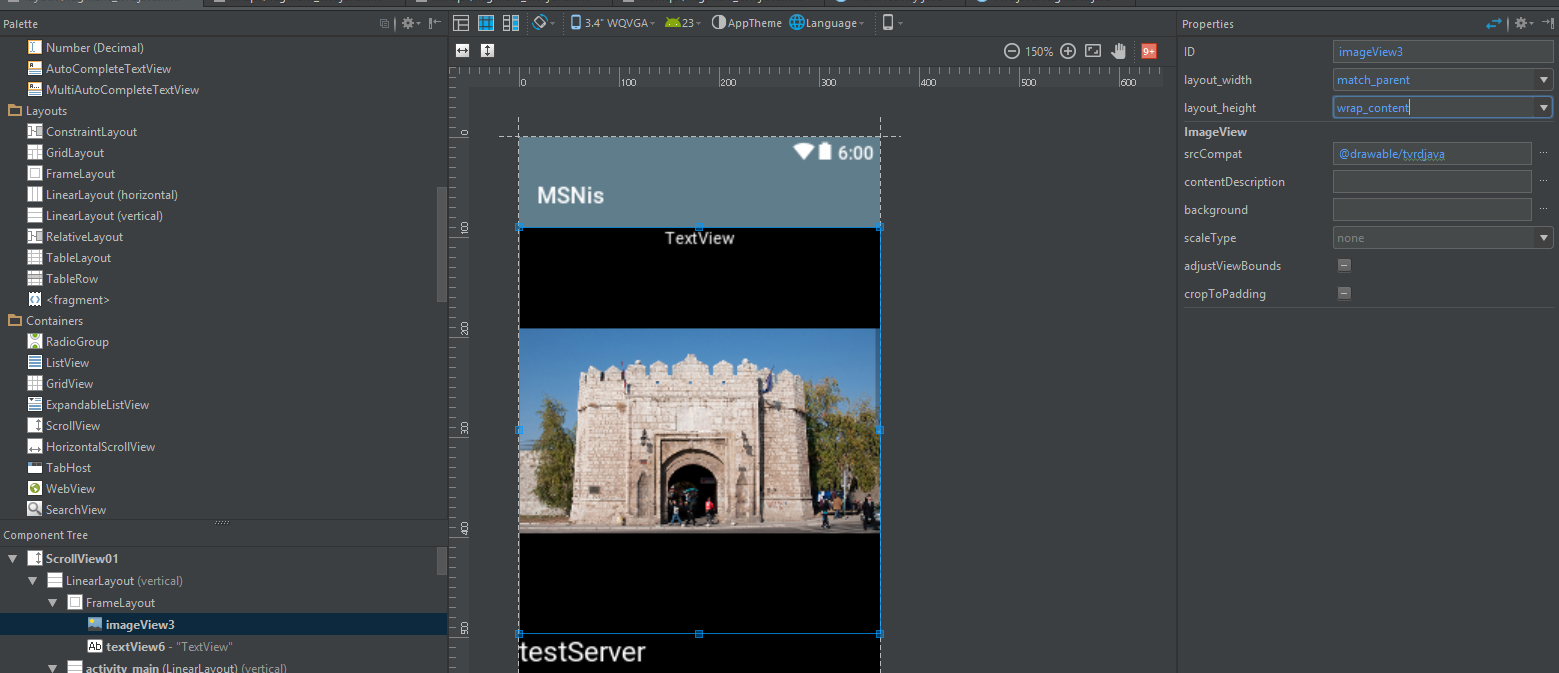Image resolution: width=1559 pixels, height=673 pixels.
Task: Select RelativeLayout in the palette
Action: point(76,237)
